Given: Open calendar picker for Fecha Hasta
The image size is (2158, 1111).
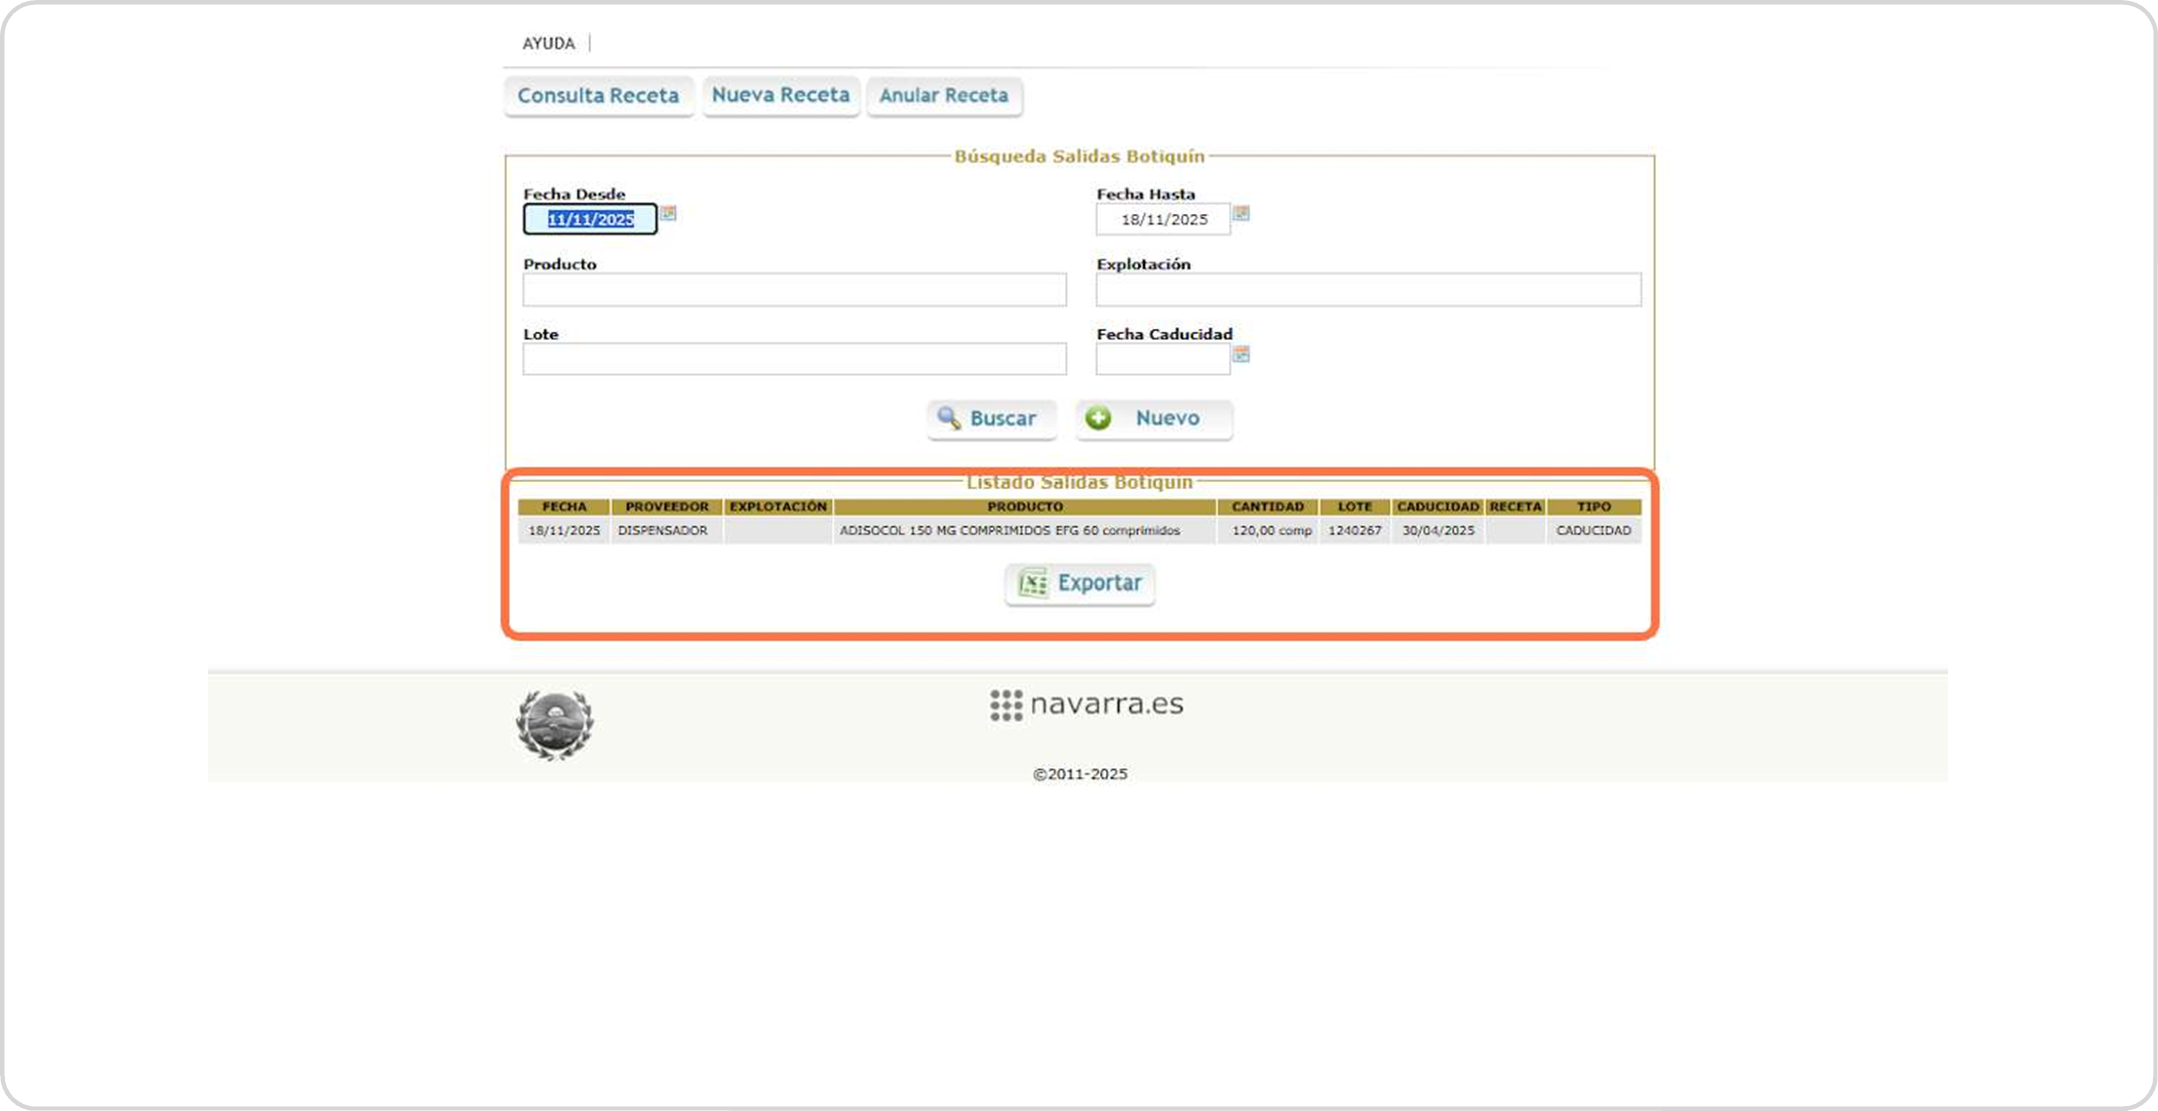Looking at the screenshot, I should point(1241,213).
